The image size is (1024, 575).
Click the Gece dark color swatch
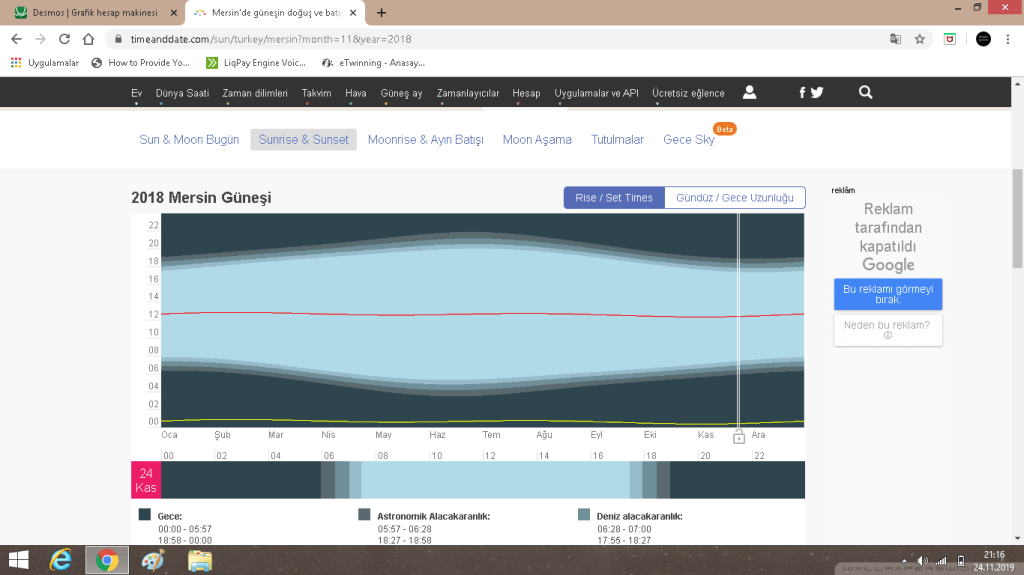pos(144,515)
